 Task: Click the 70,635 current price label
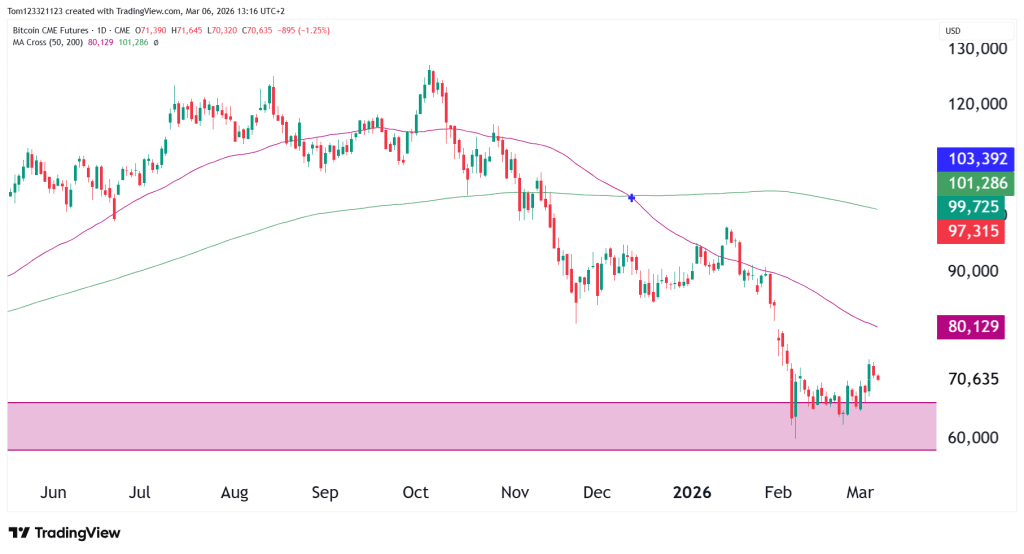pos(972,379)
